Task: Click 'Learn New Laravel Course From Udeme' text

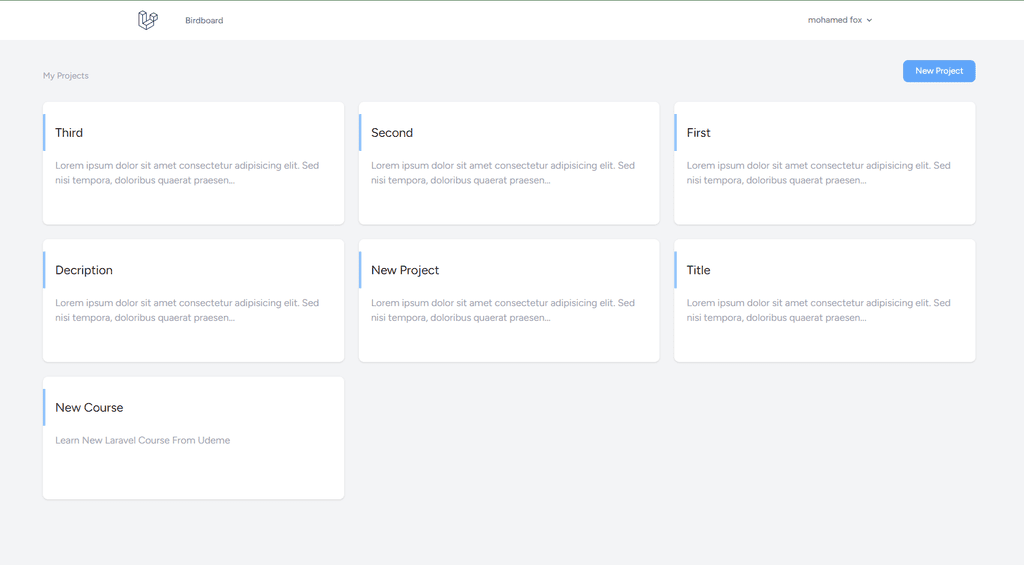Action: coord(142,440)
